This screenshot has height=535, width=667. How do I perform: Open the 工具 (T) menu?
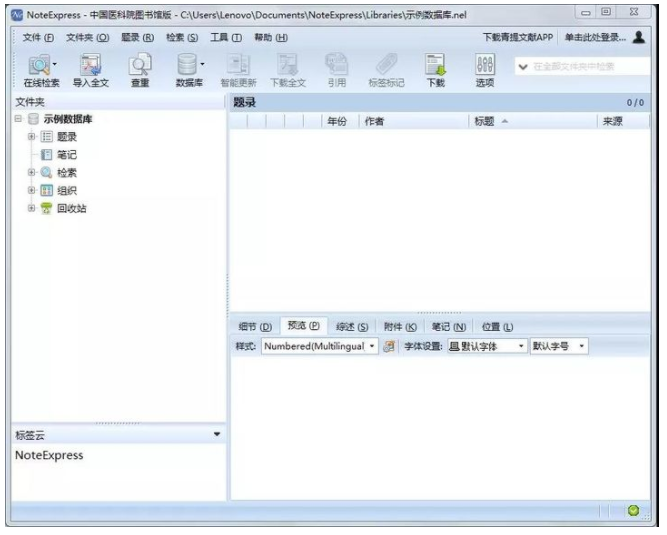click(226, 37)
